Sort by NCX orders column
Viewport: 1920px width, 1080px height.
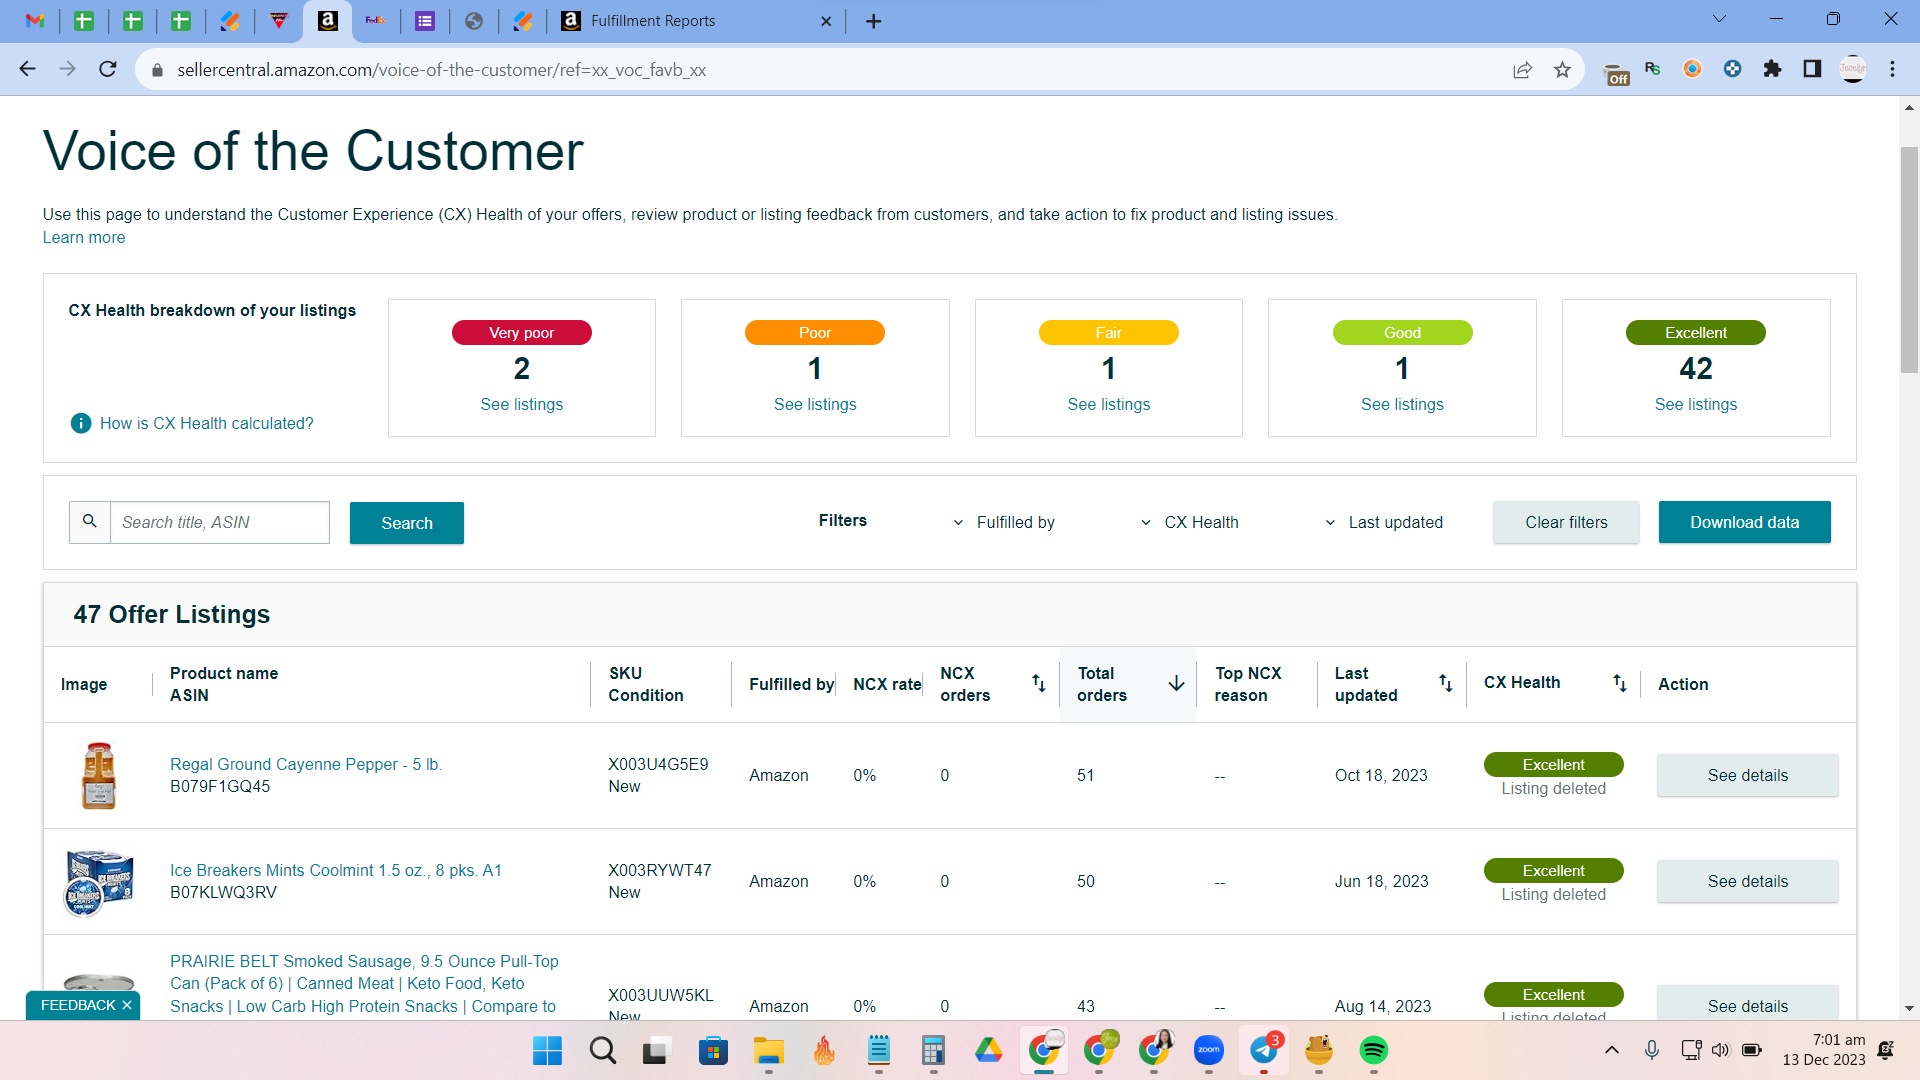[1039, 683]
